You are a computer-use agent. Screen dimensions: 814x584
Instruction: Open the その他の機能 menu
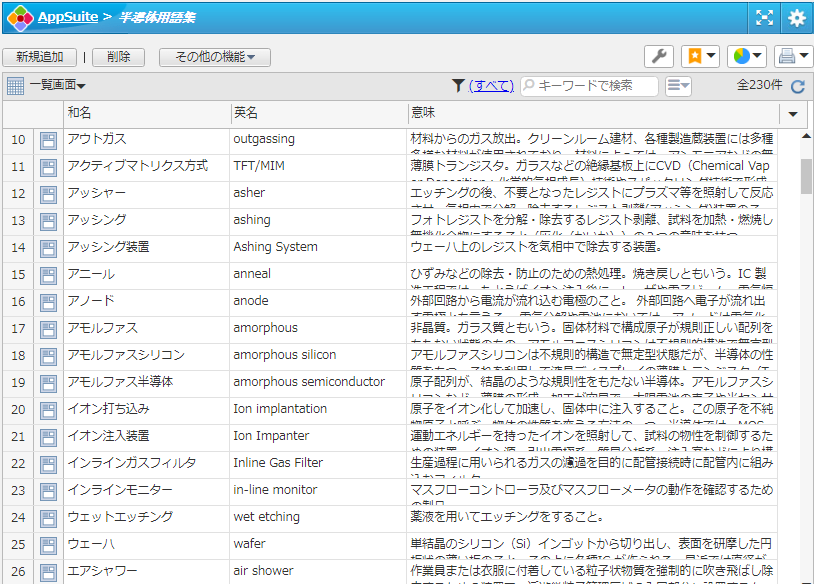click(214, 58)
